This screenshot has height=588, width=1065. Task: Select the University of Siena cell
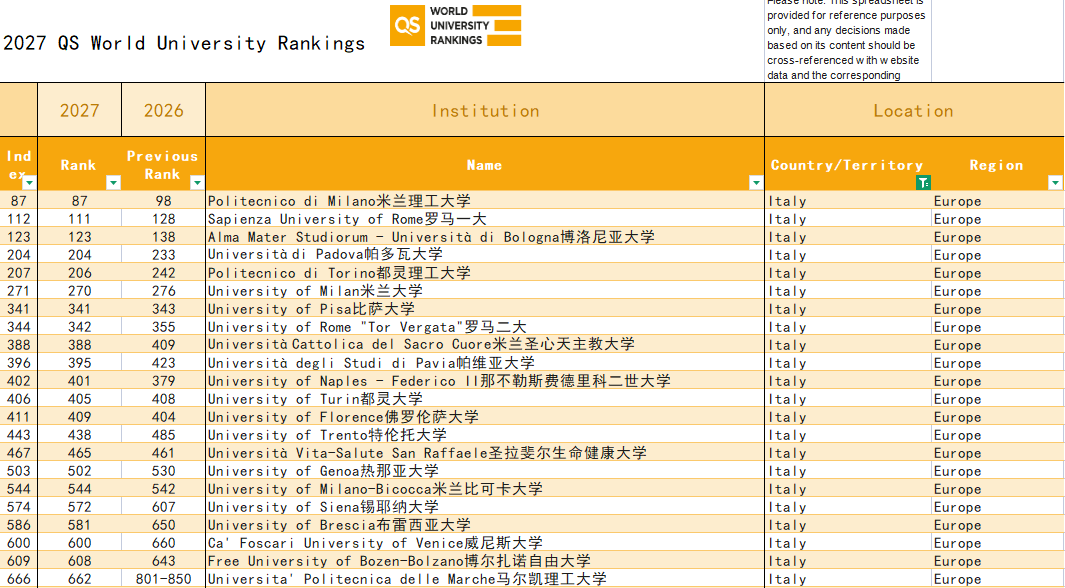pos(485,507)
